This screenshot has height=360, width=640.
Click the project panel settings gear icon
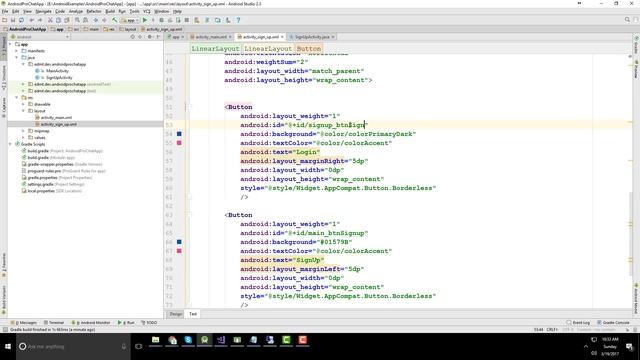point(150,37)
